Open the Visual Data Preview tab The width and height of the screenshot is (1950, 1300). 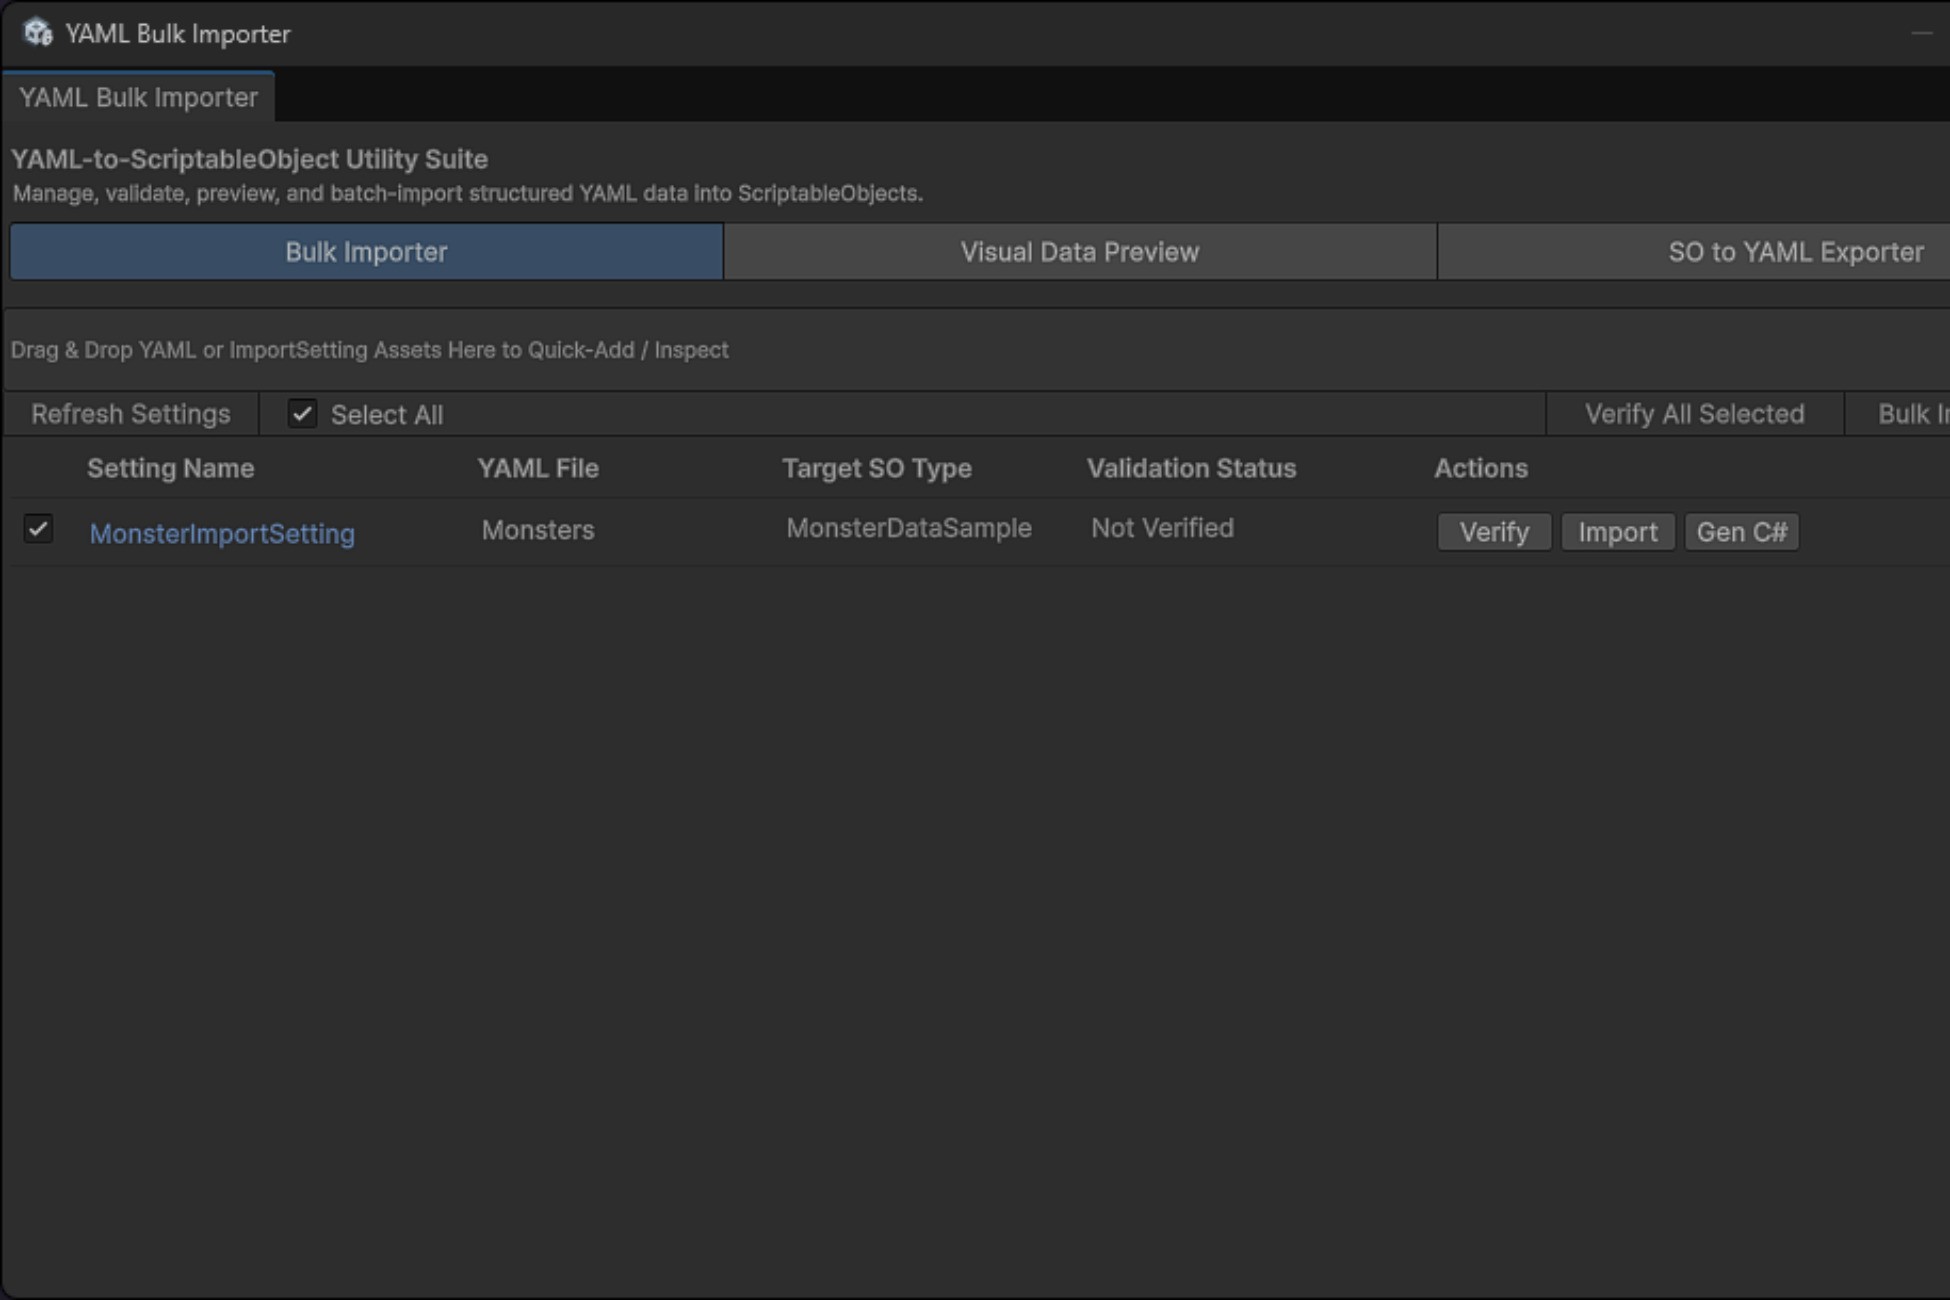[1080, 252]
